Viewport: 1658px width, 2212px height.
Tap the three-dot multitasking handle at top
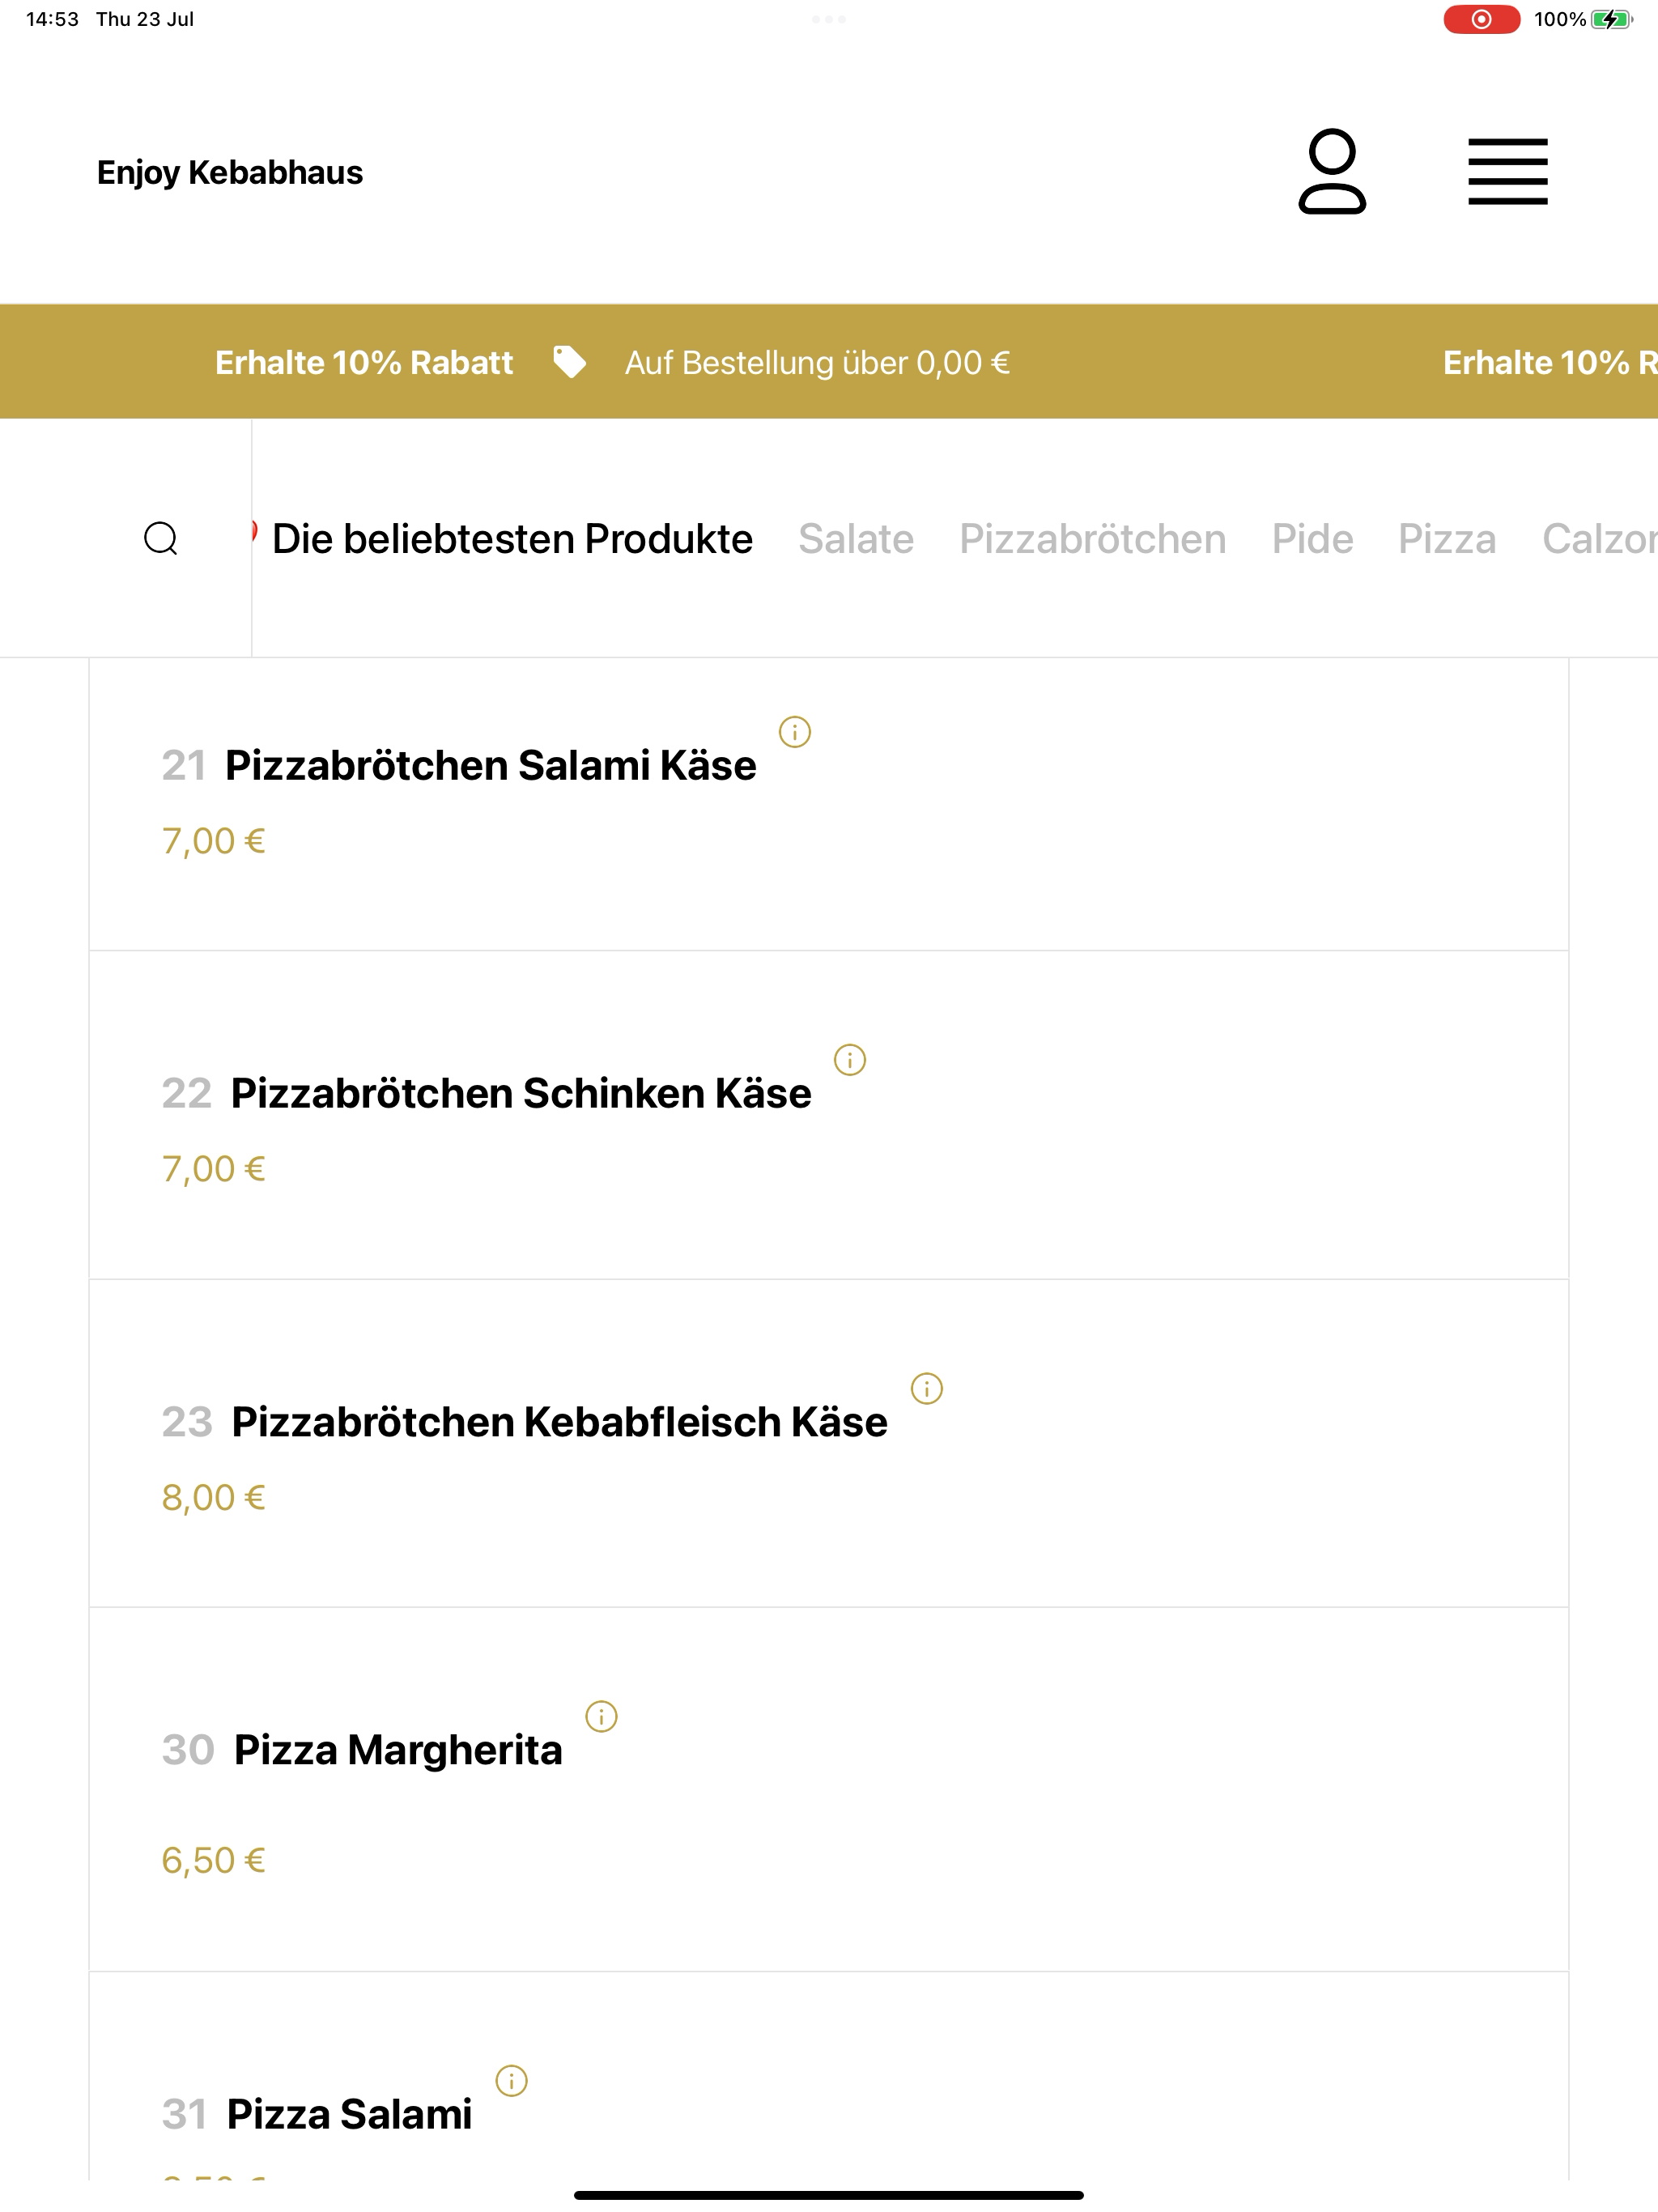click(829, 19)
